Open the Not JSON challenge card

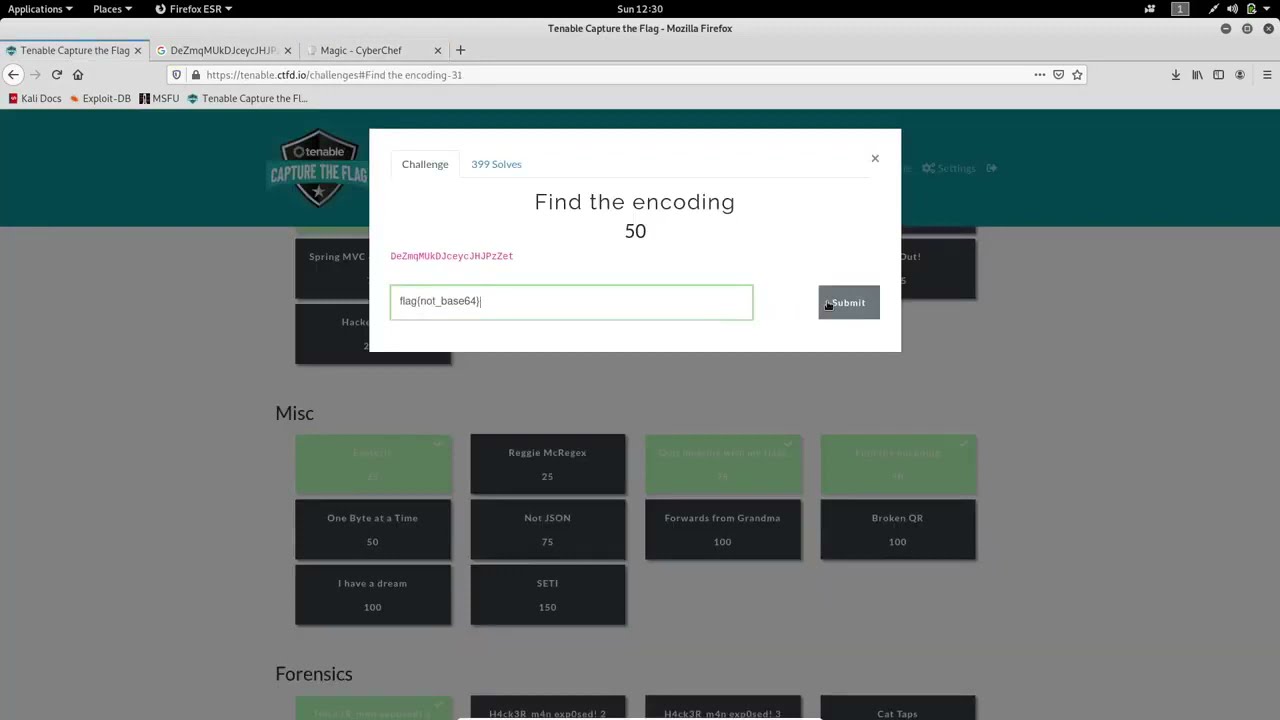[548, 529]
